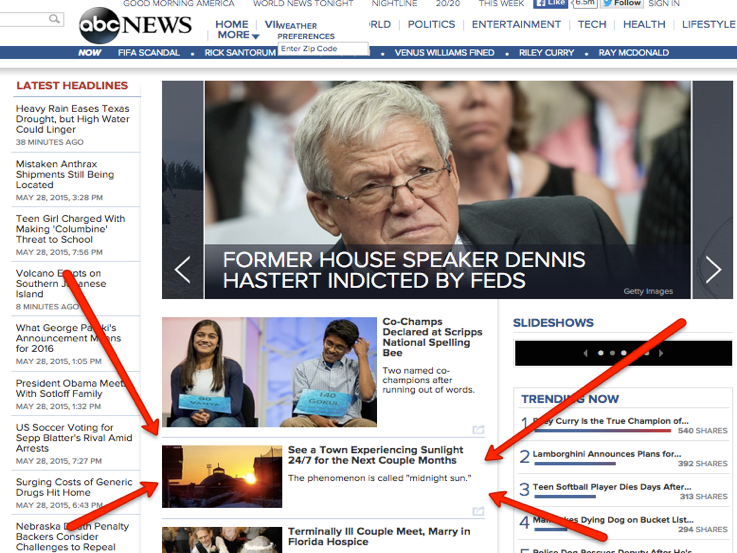Open GOOD MORNING AMERICA show link
This screenshot has height=553, width=737.
(179, 3)
